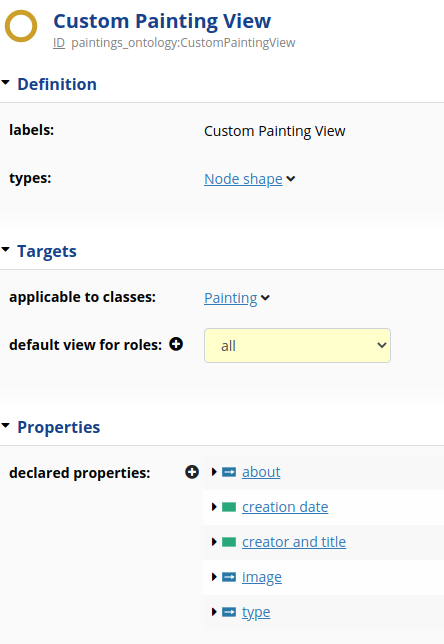Click the green rectangle icon beside creation date
This screenshot has height=644, width=444.
coord(229,507)
